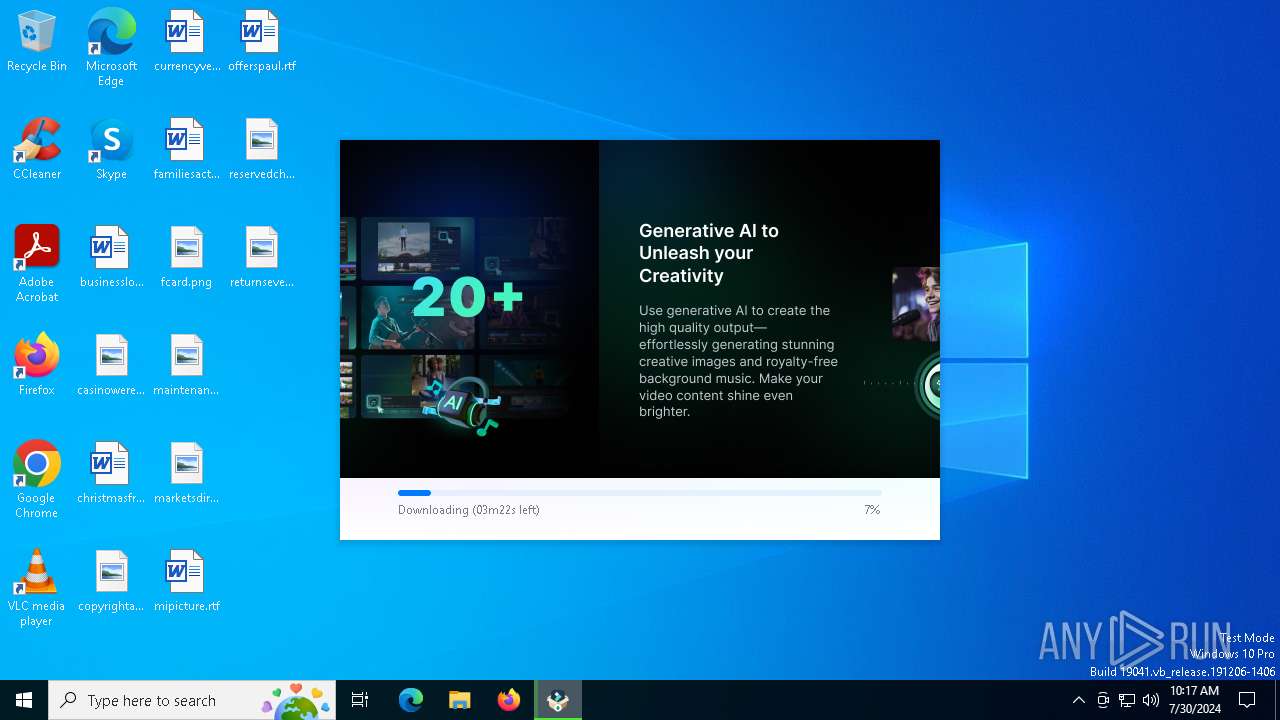This screenshot has height=720, width=1280.
Task: Select the fcard.png image file
Action: point(186,258)
